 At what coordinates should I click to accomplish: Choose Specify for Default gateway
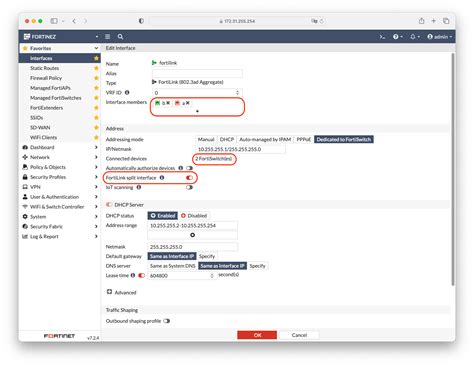(x=207, y=256)
